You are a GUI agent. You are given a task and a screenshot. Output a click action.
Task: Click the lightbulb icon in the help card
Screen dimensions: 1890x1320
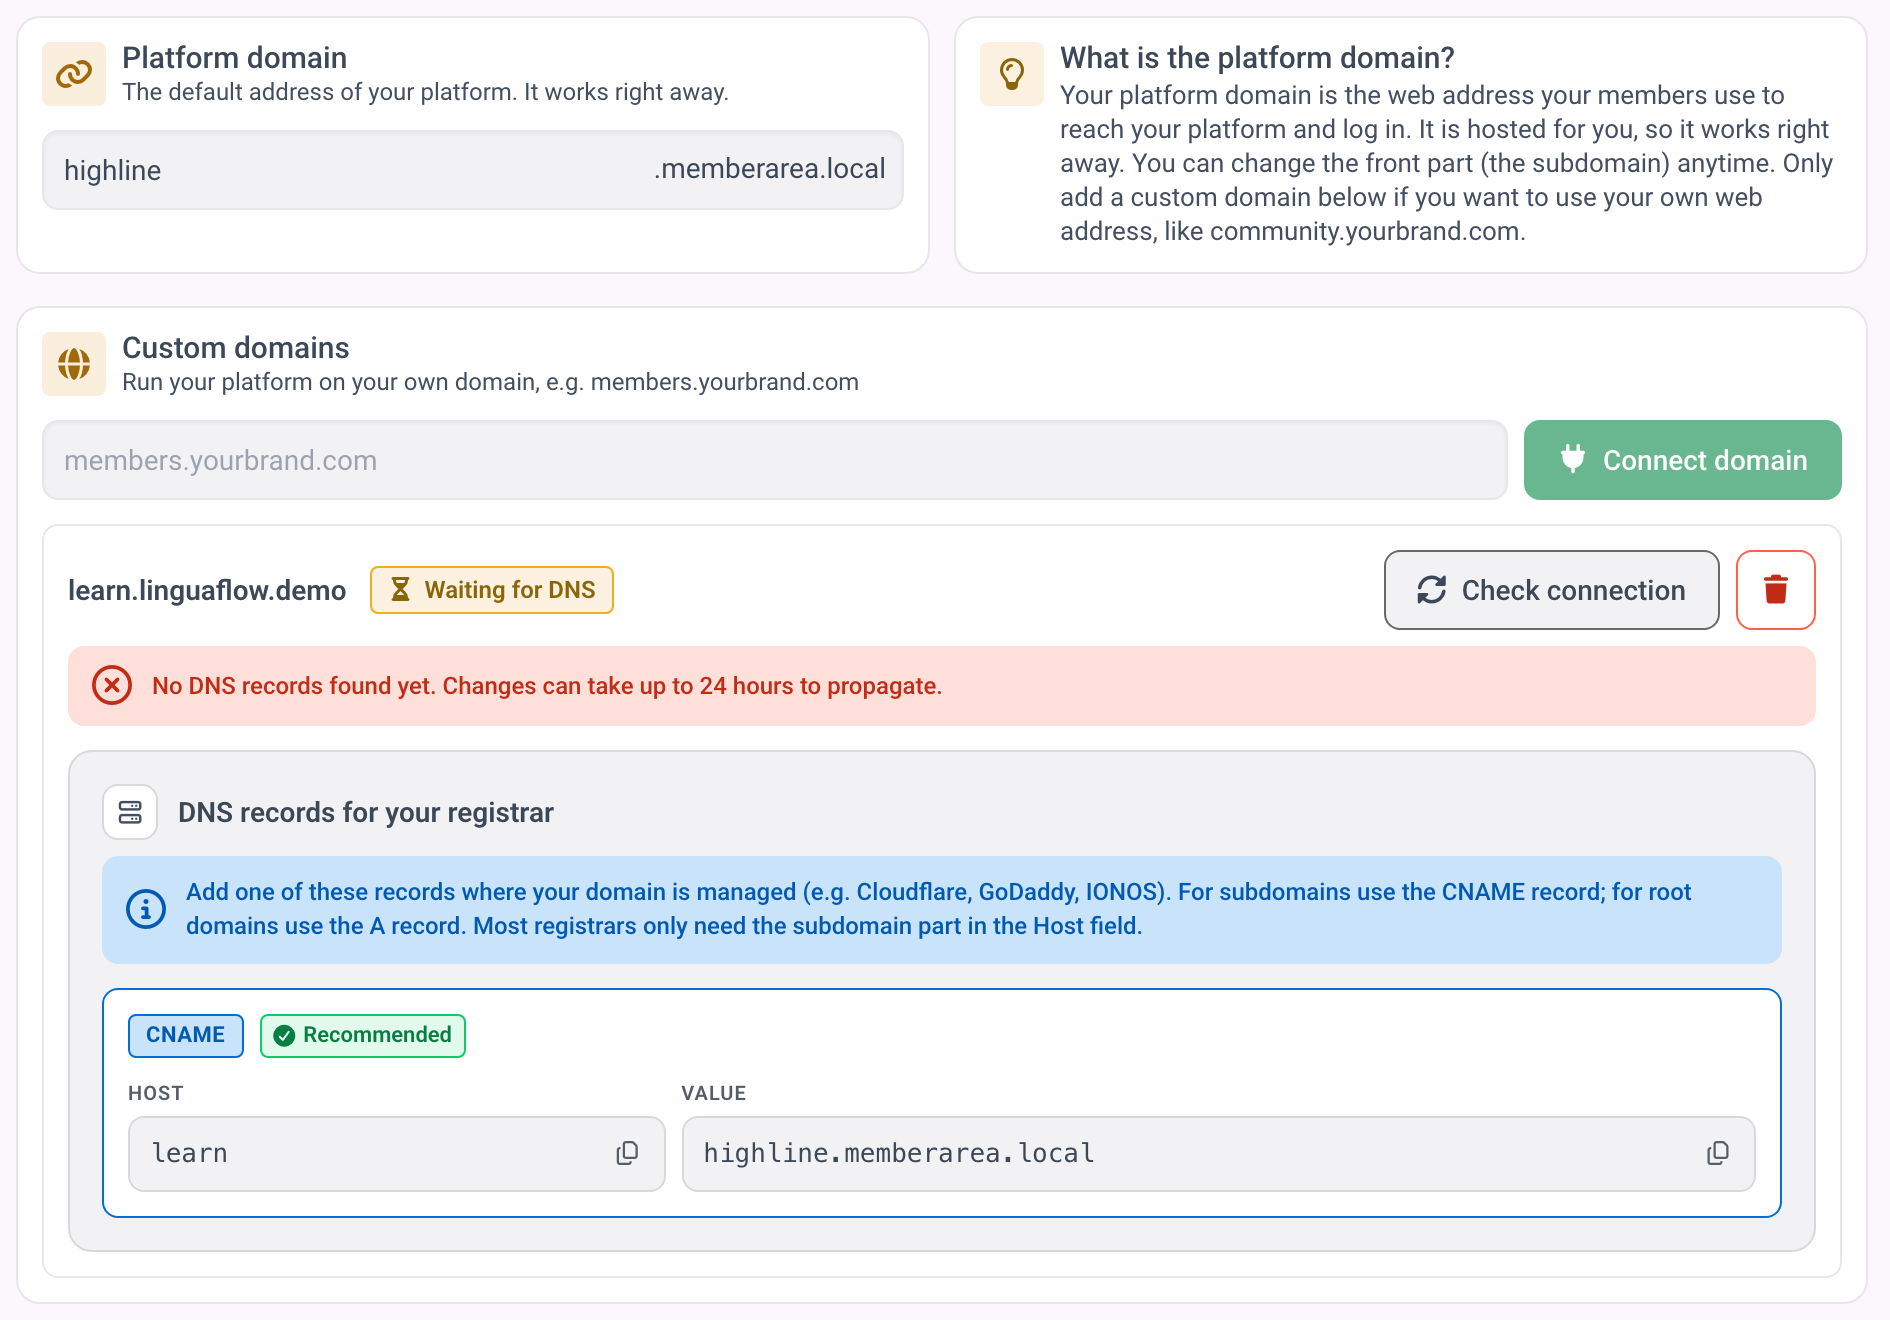click(x=1012, y=74)
